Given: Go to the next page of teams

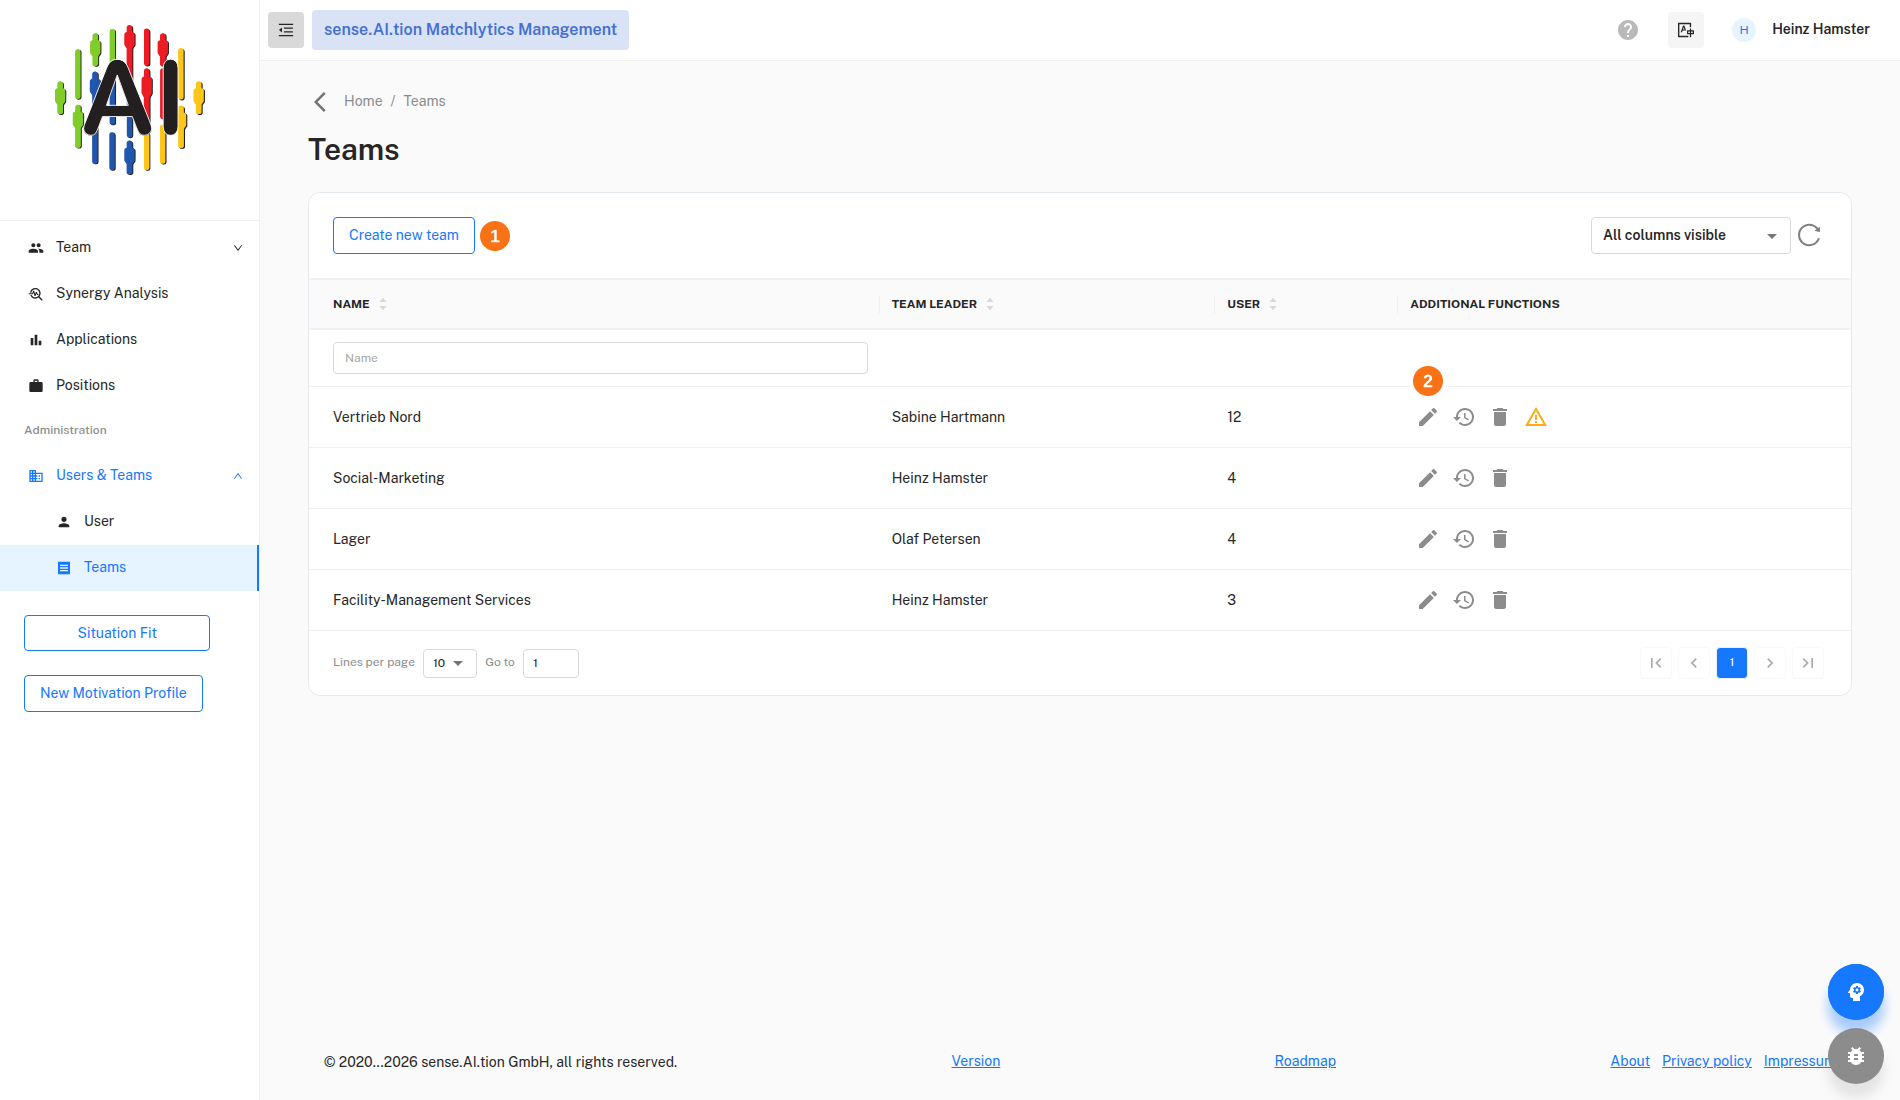Looking at the screenshot, I should [x=1770, y=663].
